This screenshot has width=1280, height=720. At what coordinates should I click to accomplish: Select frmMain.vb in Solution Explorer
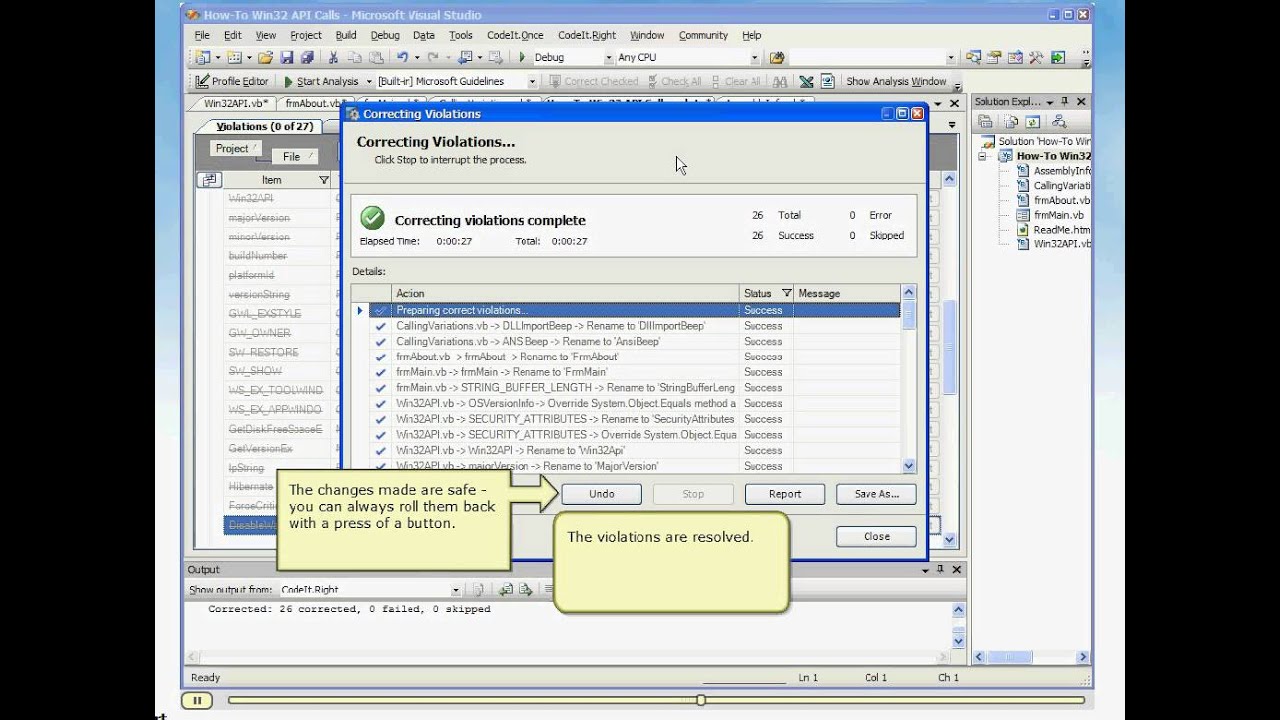pyautogui.click(x=1058, y=215)
